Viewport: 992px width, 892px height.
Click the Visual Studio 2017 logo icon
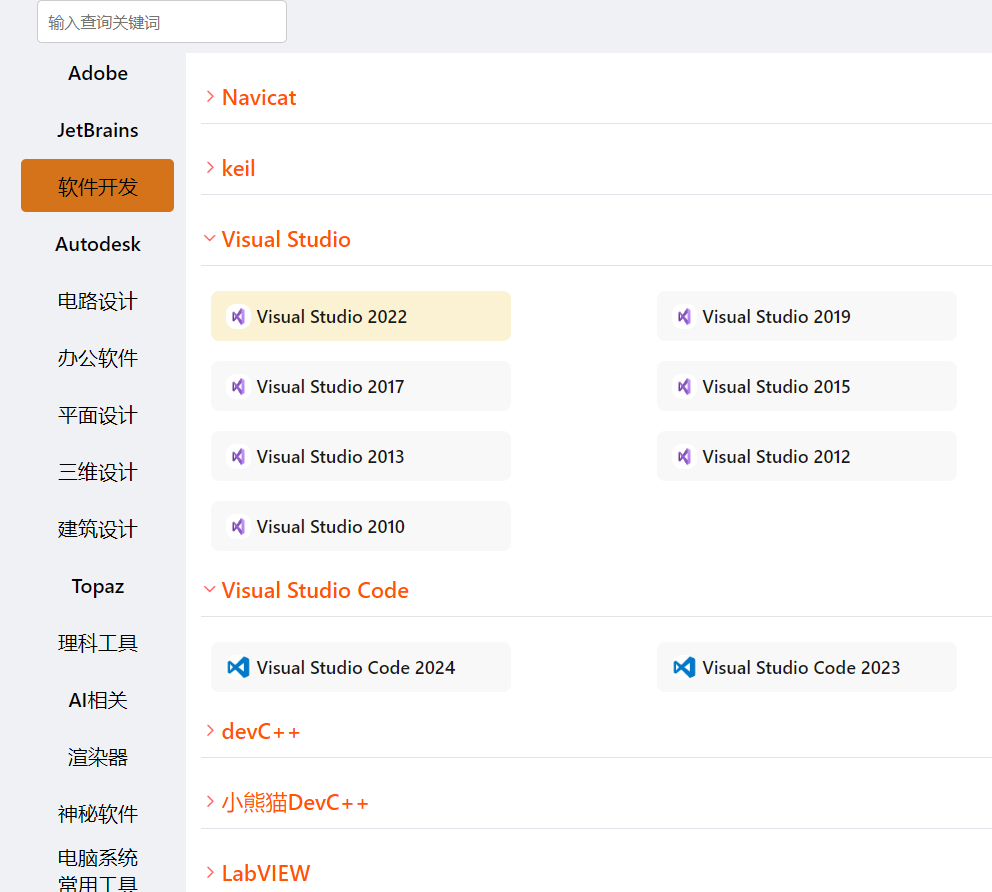tap(238, 386)
